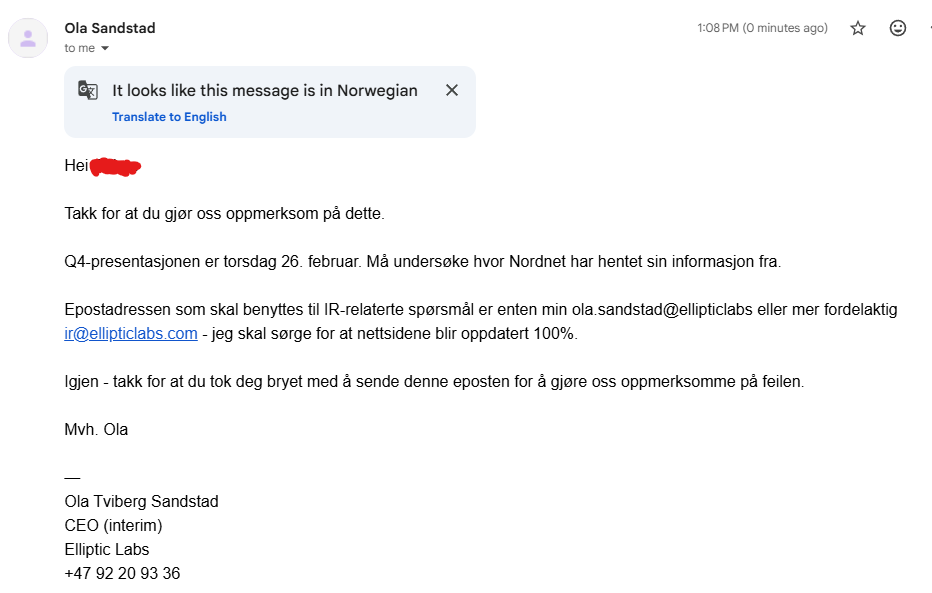This screenshot has height=593, width=932.
Task: Click the translate language icon
Action: click(x=88, y=90)
